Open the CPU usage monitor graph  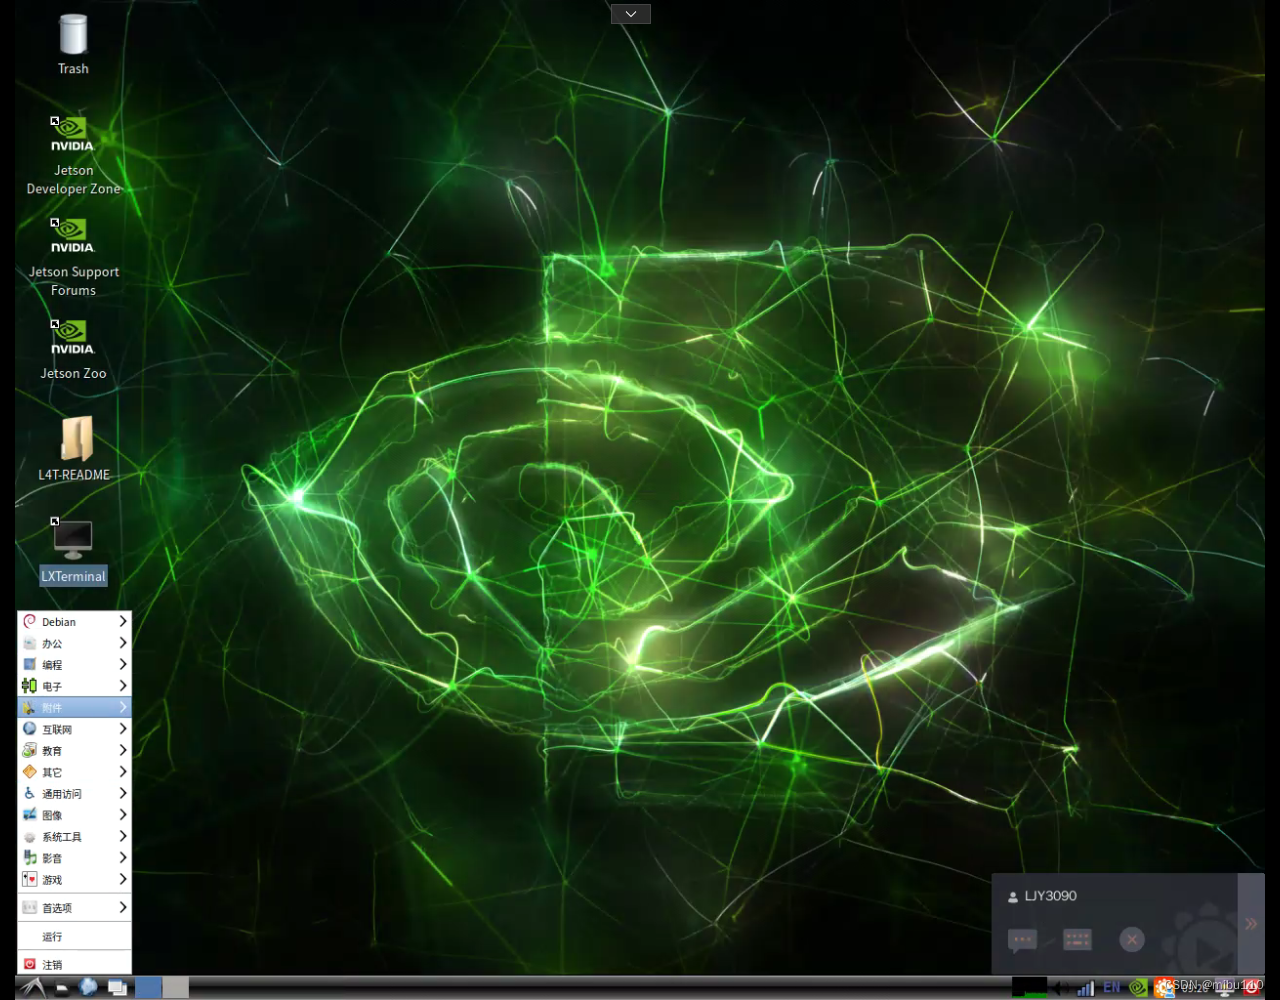coord(1029,987)
